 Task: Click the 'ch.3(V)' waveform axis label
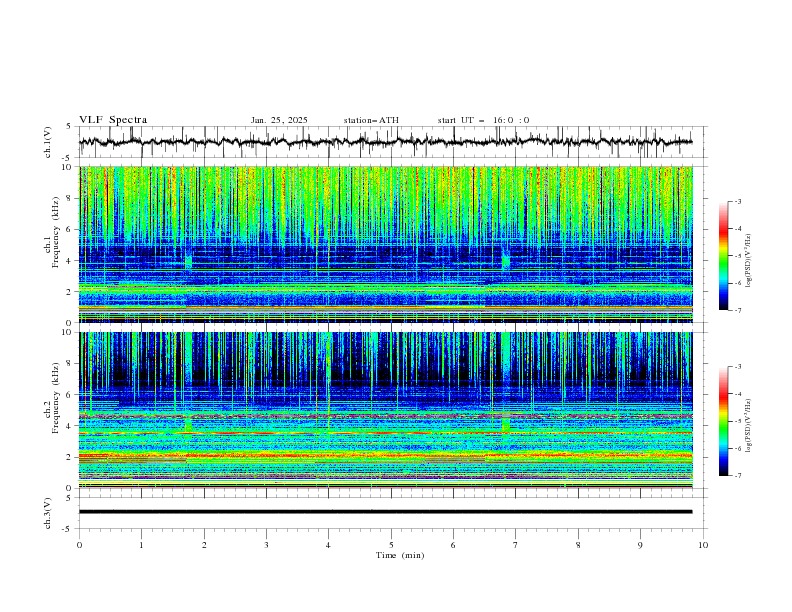tap(48, 513)
